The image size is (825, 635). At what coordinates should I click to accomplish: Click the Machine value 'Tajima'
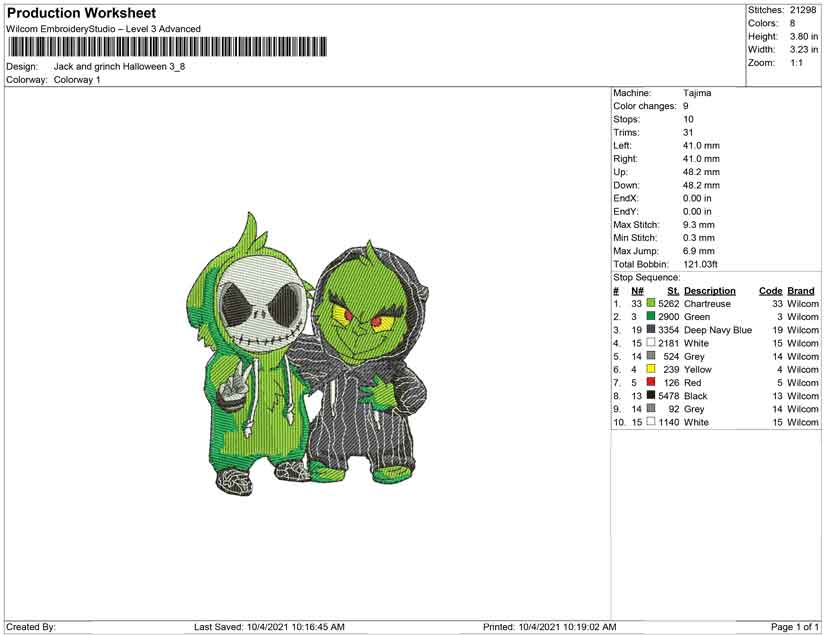pos(697,93)
